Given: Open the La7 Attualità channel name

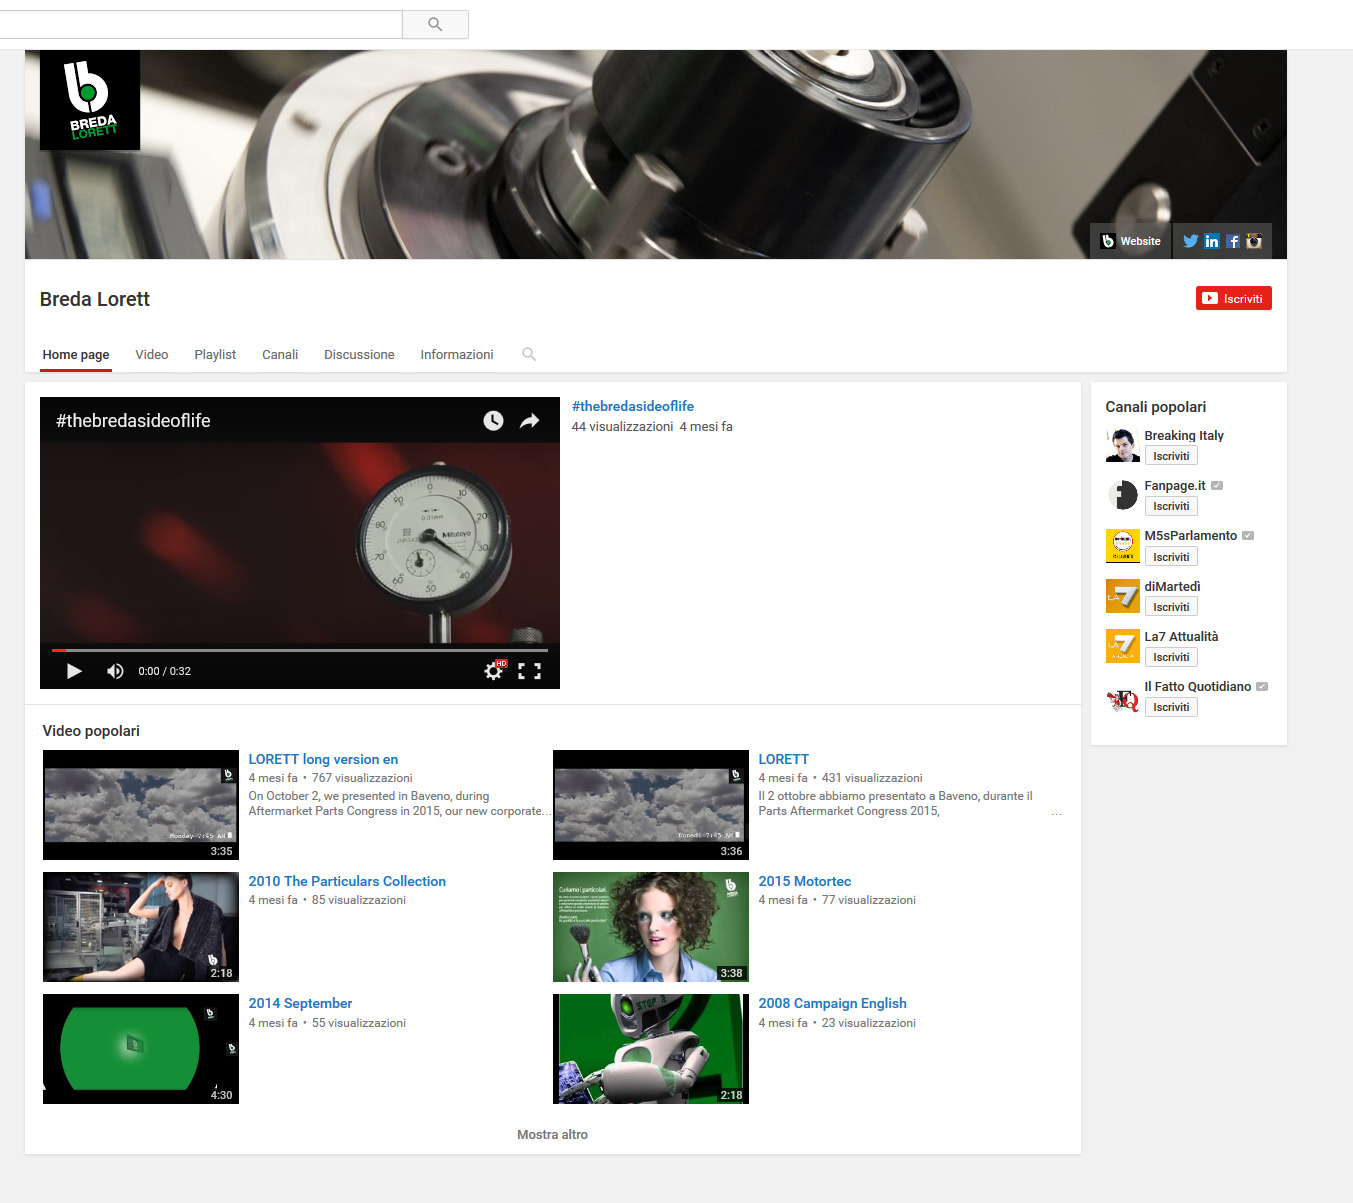Looking at the screenshot, I should pos(1181,637).
